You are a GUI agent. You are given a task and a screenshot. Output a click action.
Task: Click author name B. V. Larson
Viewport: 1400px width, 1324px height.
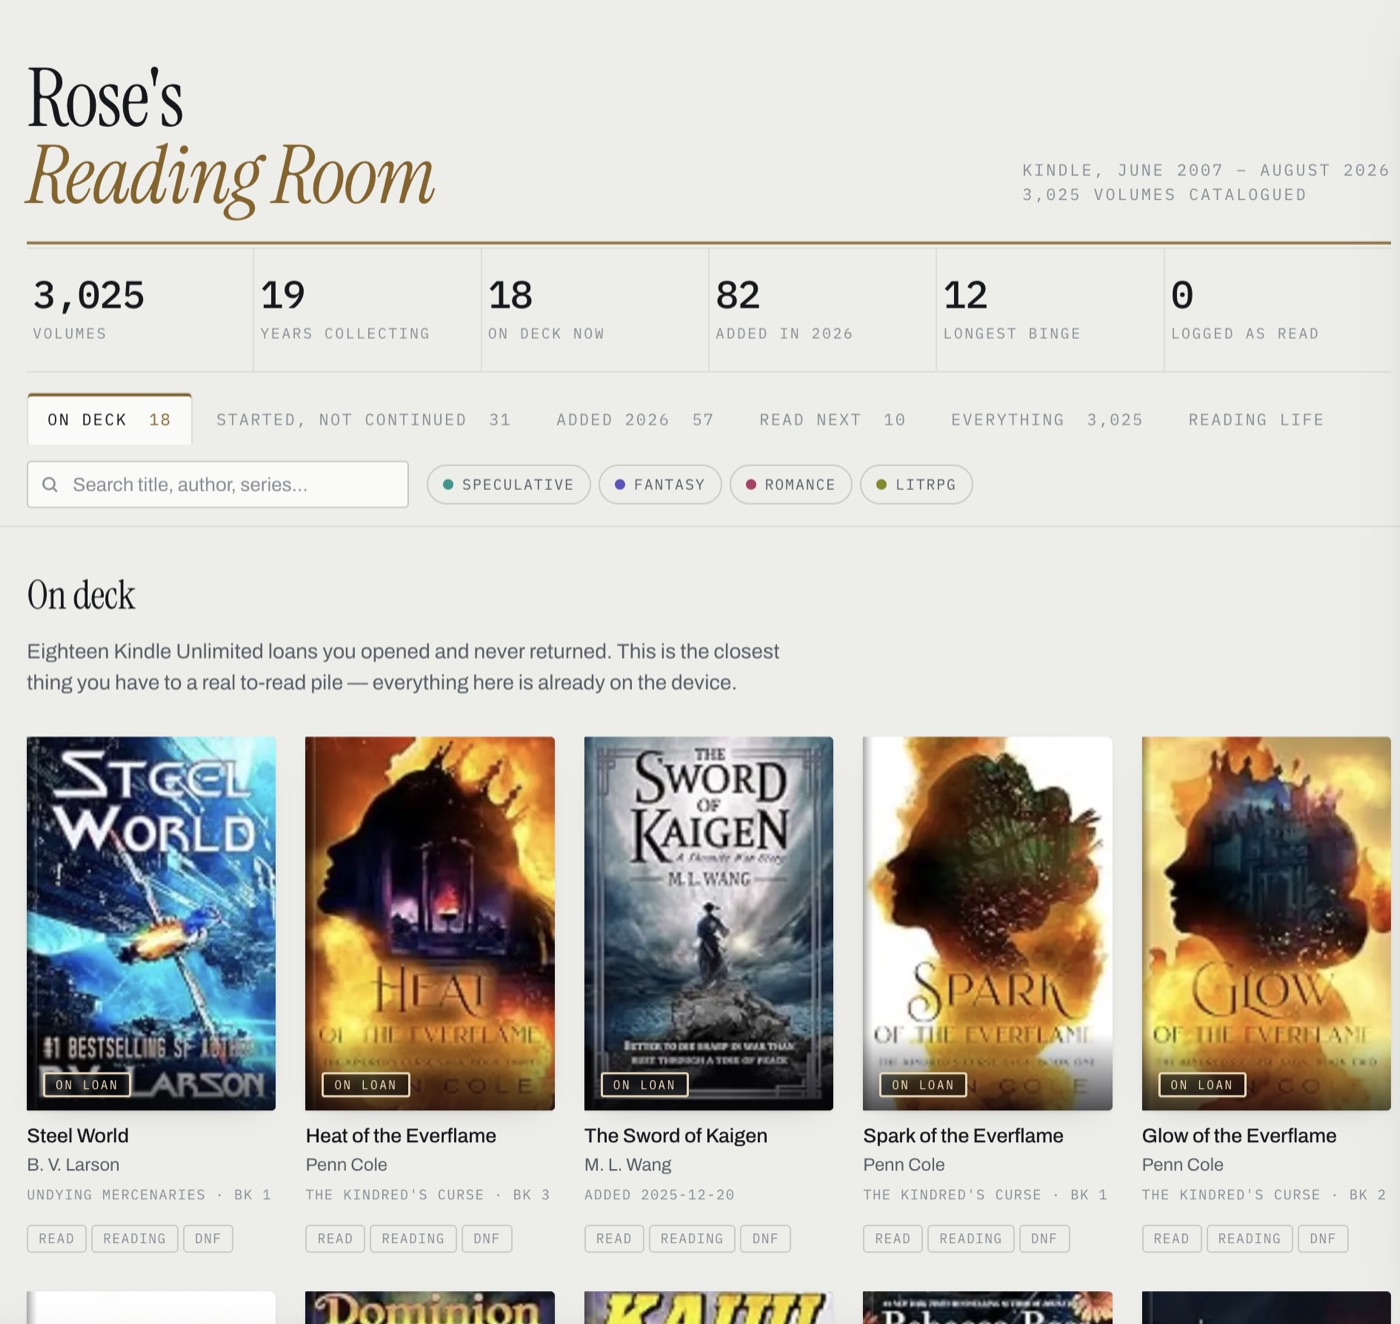pos(73,1165)
